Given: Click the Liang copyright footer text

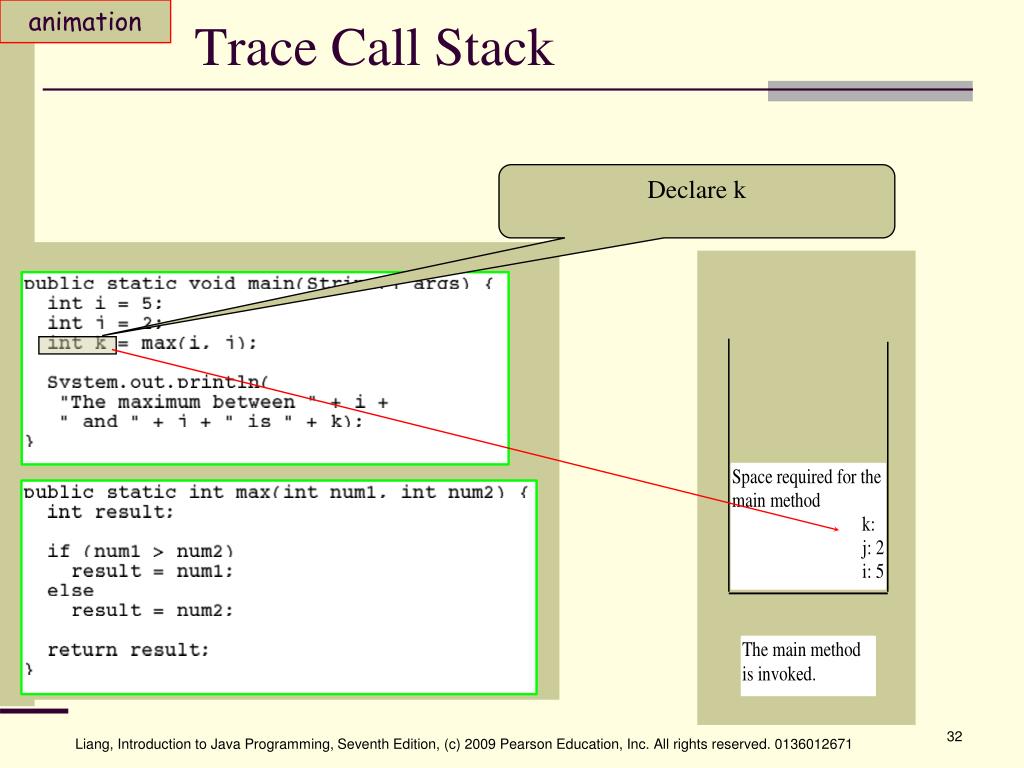Looking at the screenshot, I should [464, 744].
